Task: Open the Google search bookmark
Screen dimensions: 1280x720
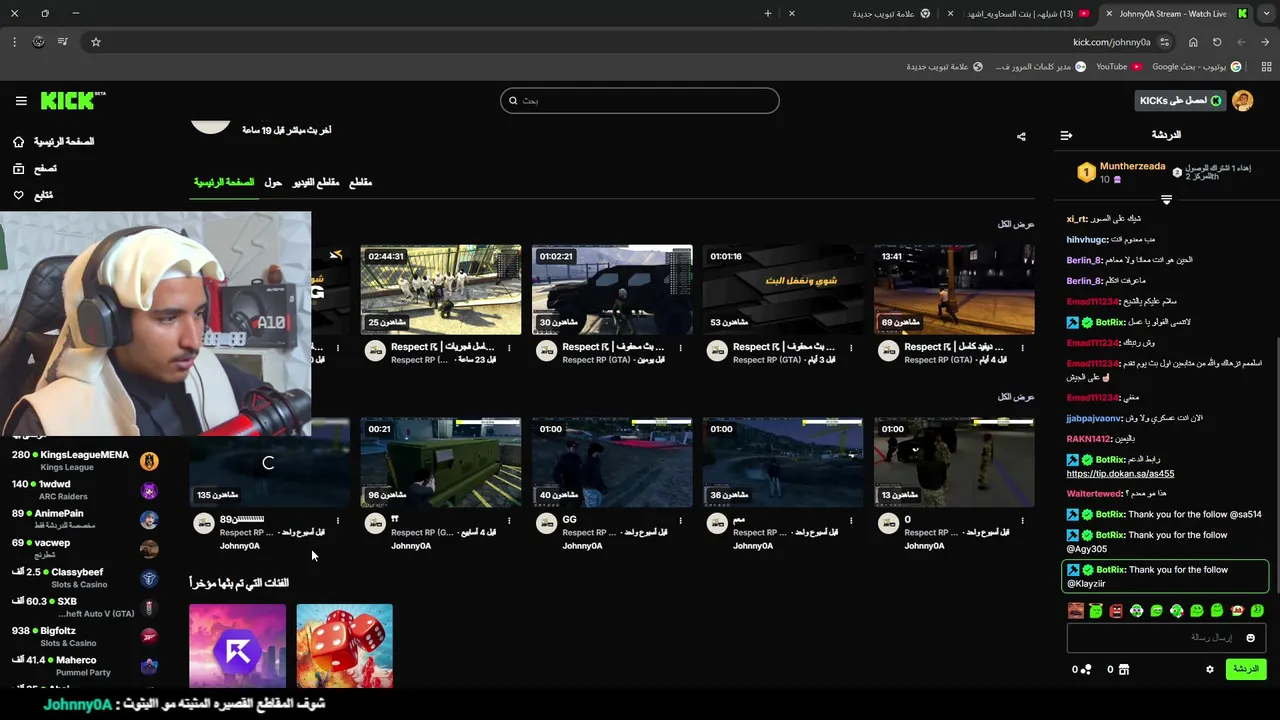Action: (x=1197, y=67)
